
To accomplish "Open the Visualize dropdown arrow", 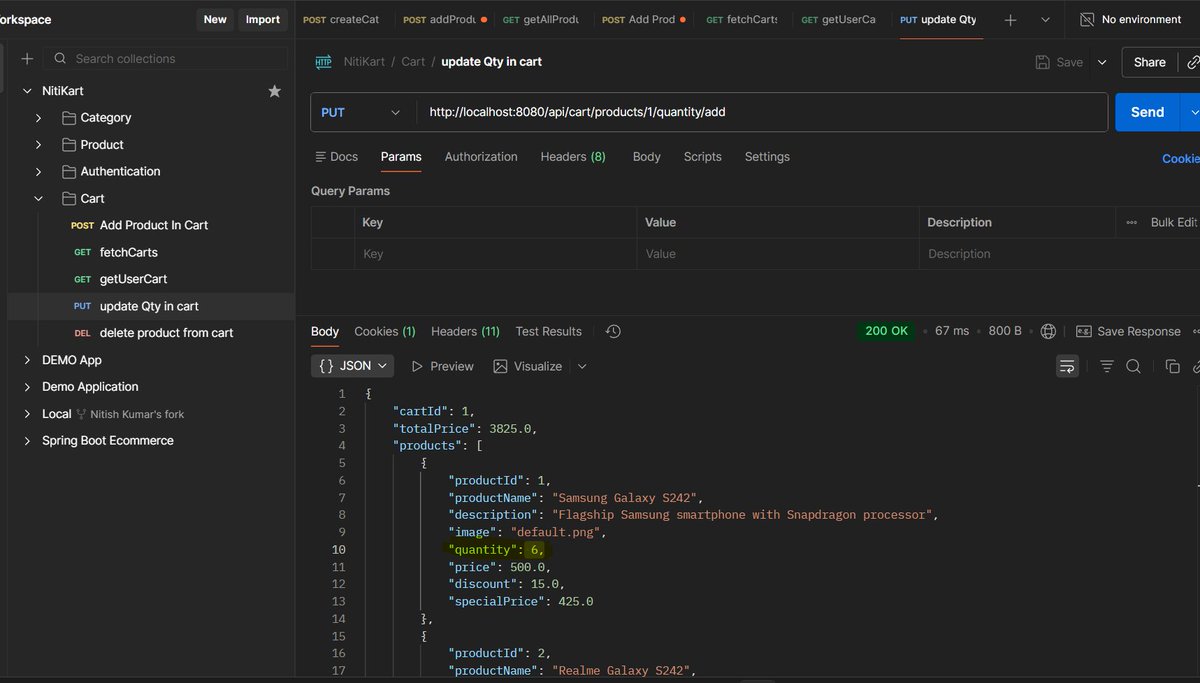I will click(x=582, y=367).
